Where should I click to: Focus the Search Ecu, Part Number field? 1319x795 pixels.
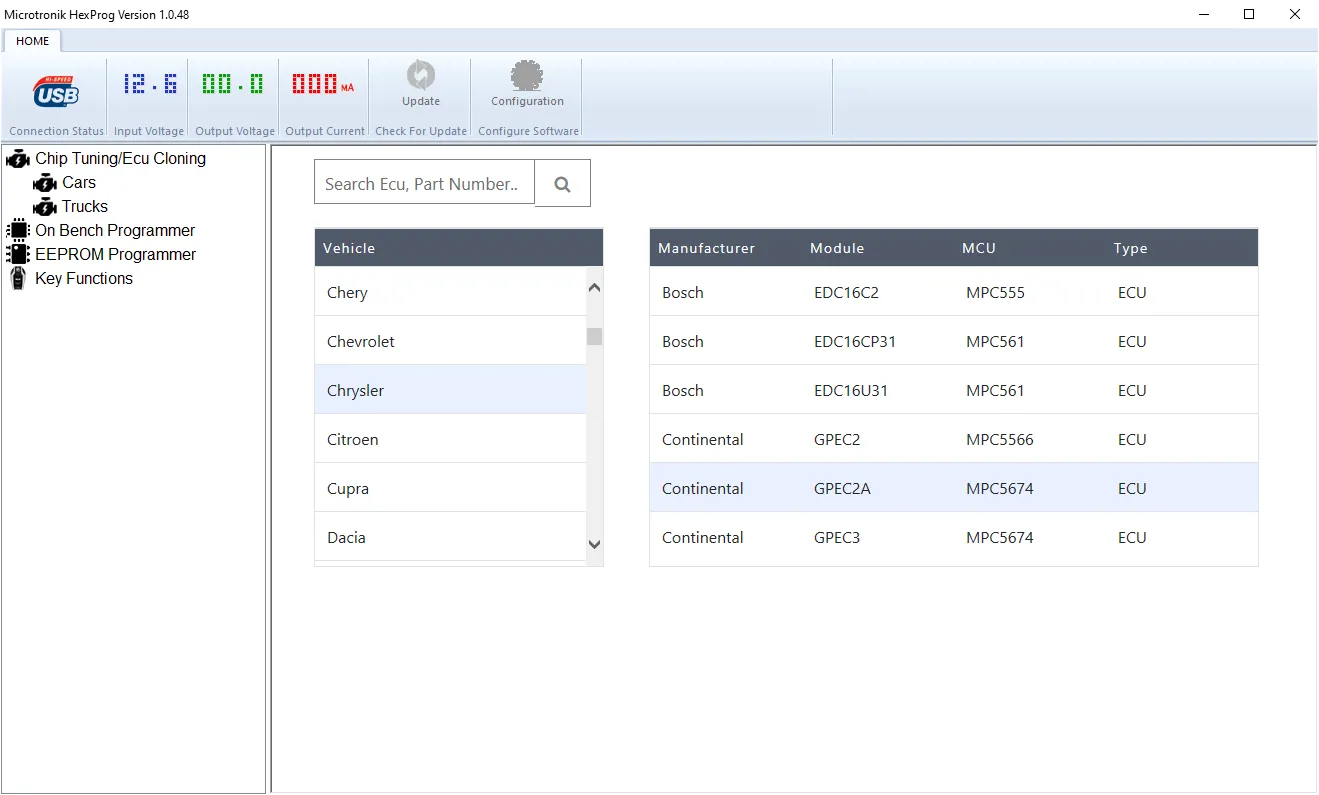pyautogui.click(x=424, y=183)
